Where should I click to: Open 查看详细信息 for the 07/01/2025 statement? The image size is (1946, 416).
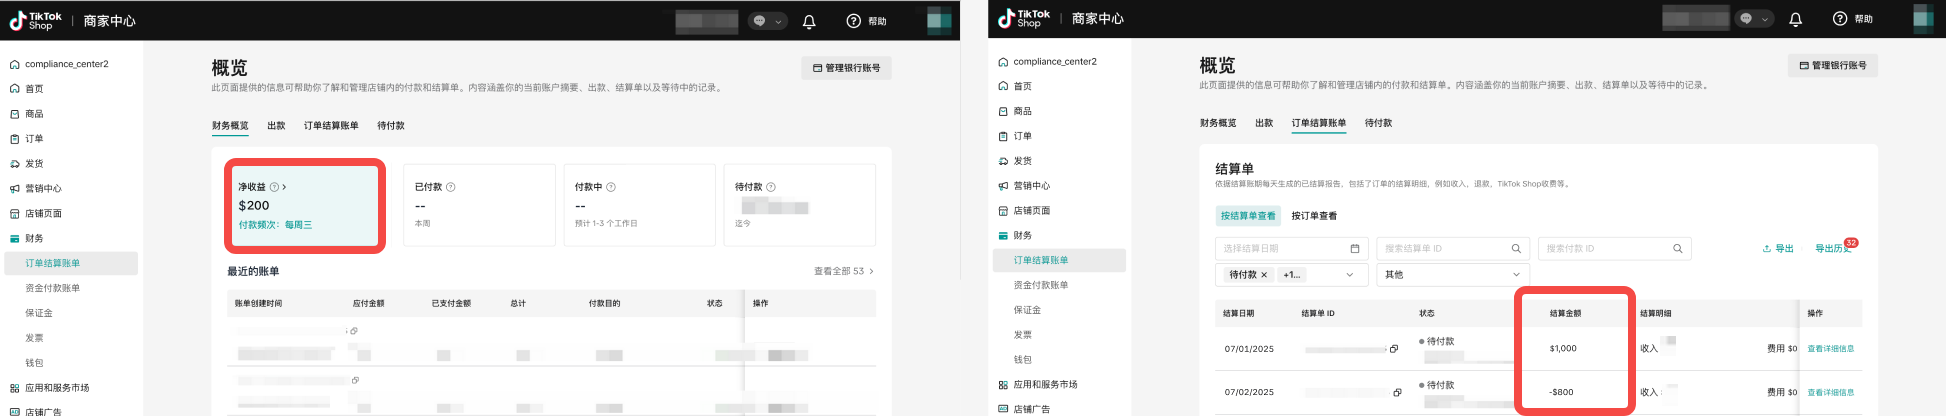coord(1830,349)
